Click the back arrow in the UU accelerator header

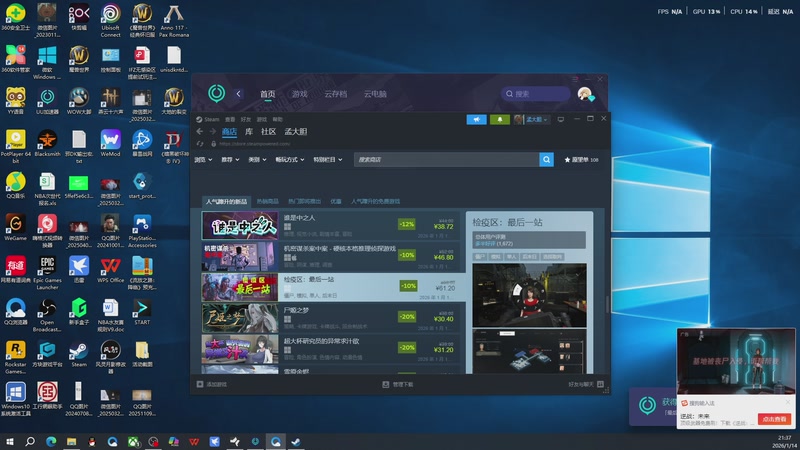(238, 93)
